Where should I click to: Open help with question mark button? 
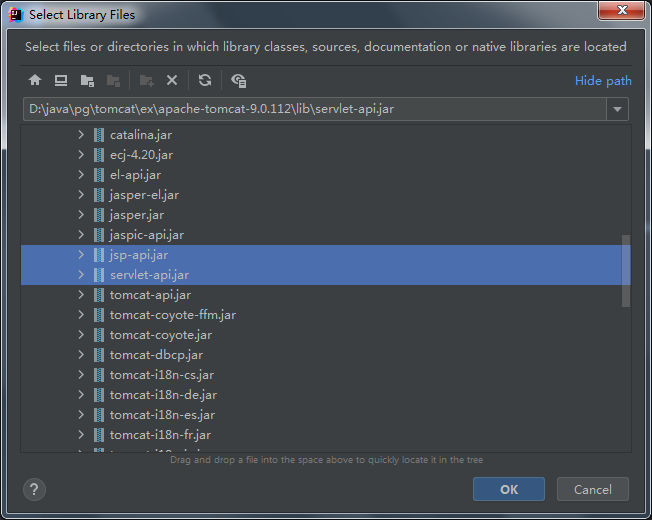35,490
